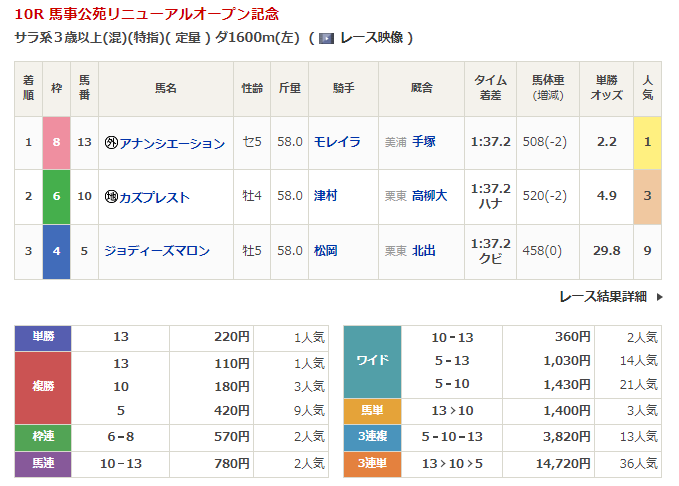View jockey 津村 profile
This screenshot has width=679, height=486.
coord(325,196)
